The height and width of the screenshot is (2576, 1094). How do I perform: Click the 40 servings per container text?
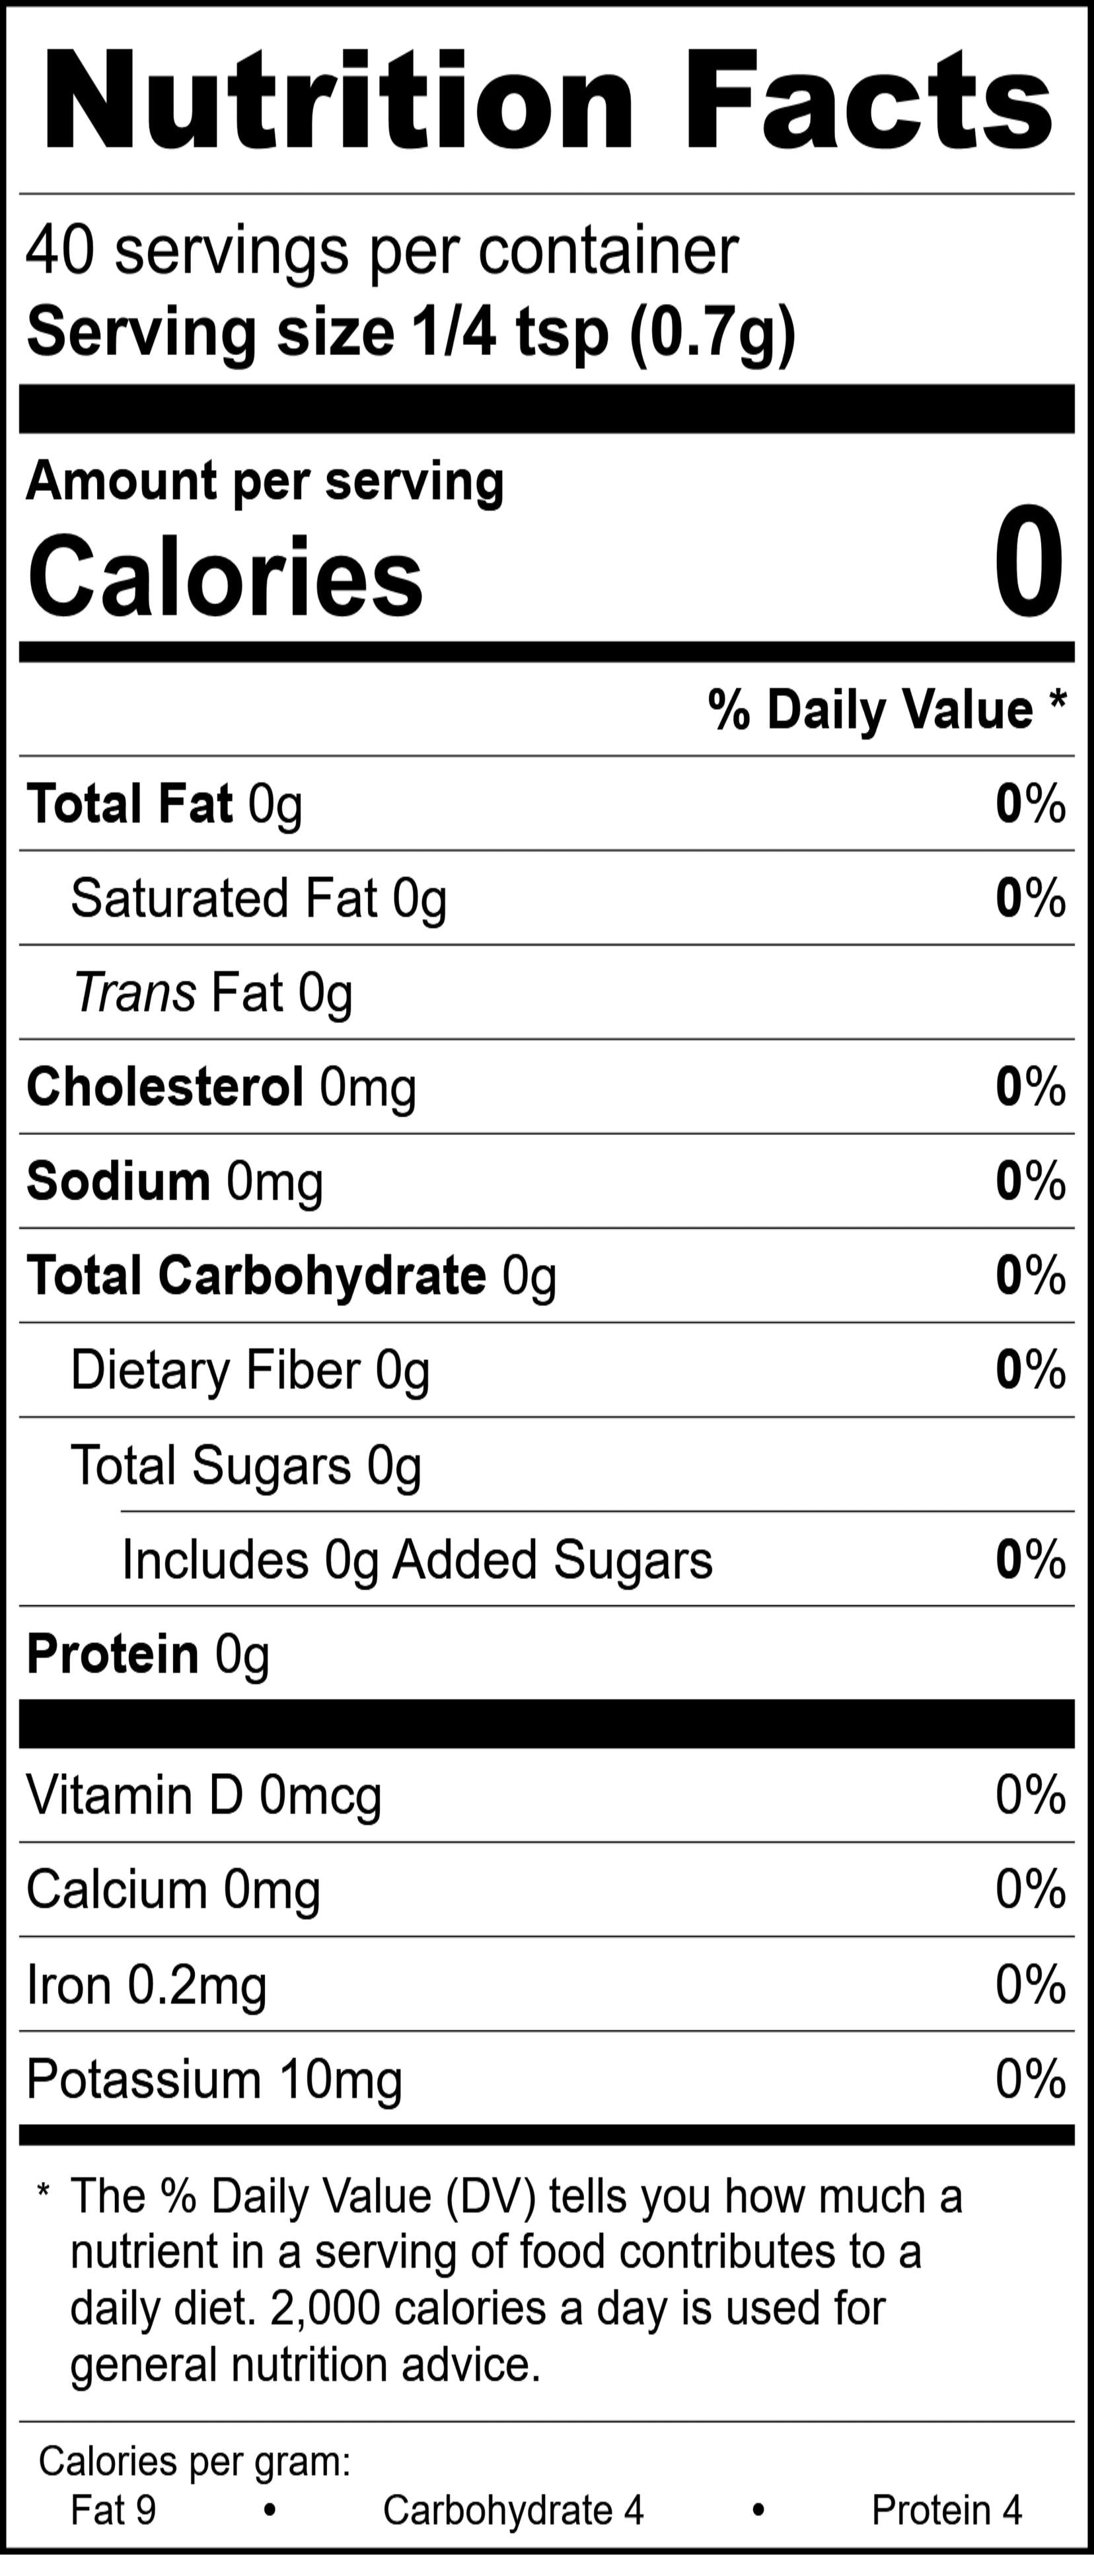click(x=382, y=250)
